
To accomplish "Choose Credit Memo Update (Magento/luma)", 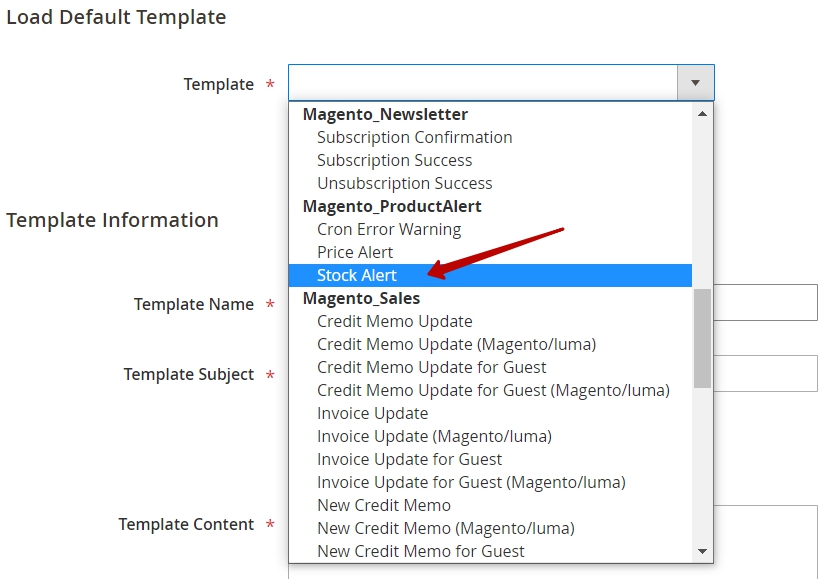I will click(x=490, y=345).
